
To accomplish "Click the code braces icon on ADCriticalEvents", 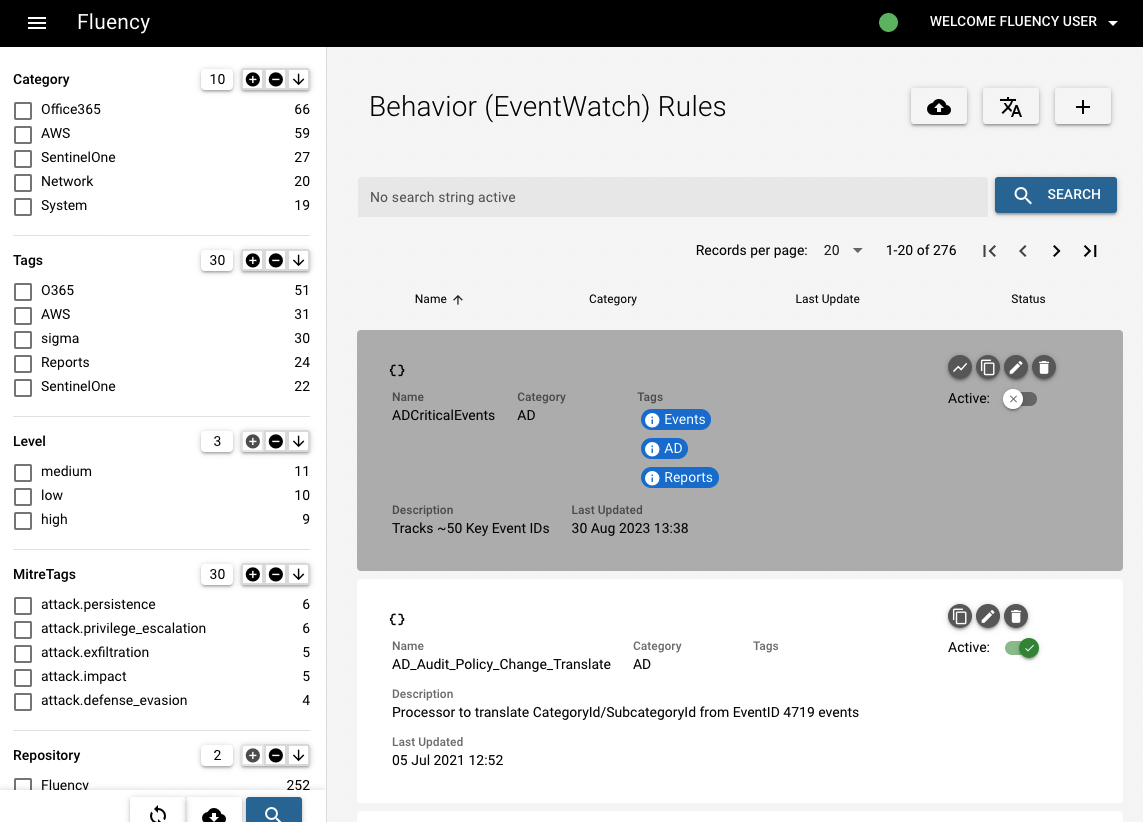I will click(397, 370).
